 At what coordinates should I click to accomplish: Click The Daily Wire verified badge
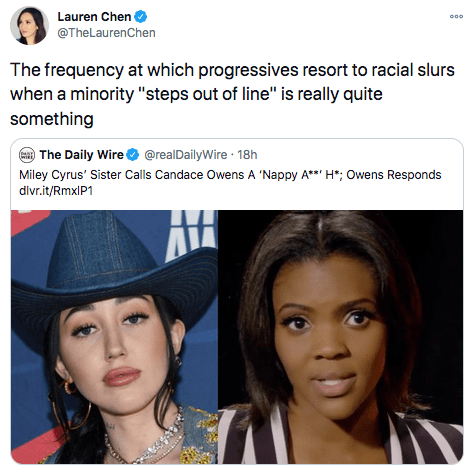(x=133, y=155)
